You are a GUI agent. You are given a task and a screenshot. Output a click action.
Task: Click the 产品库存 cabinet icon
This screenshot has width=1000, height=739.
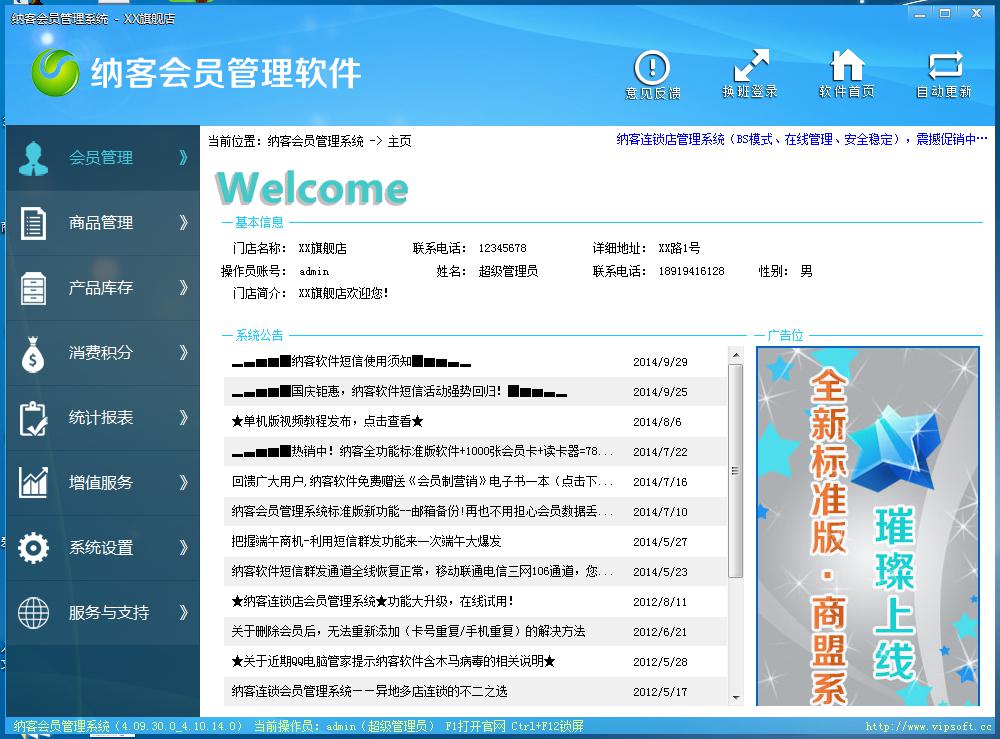coord(33,288)
